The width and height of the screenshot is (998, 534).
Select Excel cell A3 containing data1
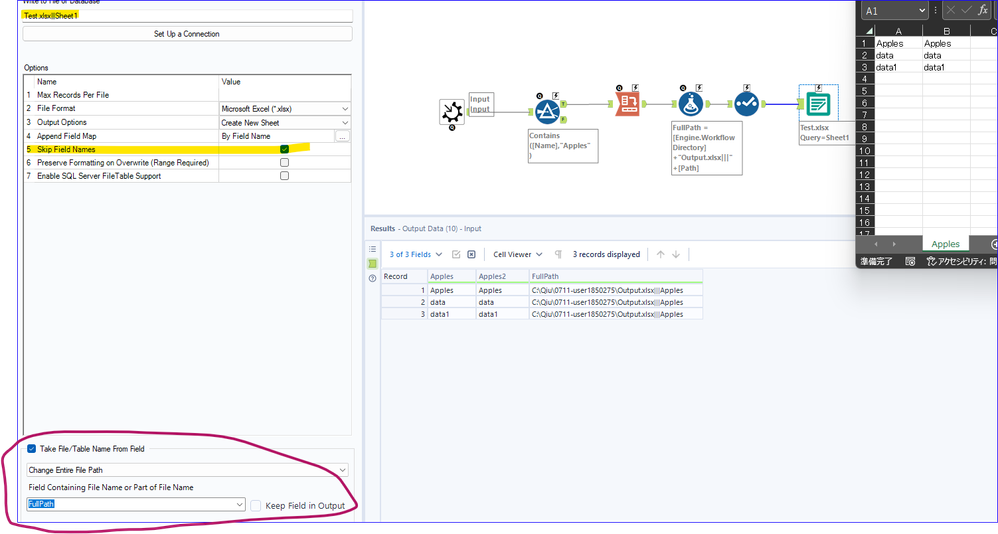[x=898, y=67]
